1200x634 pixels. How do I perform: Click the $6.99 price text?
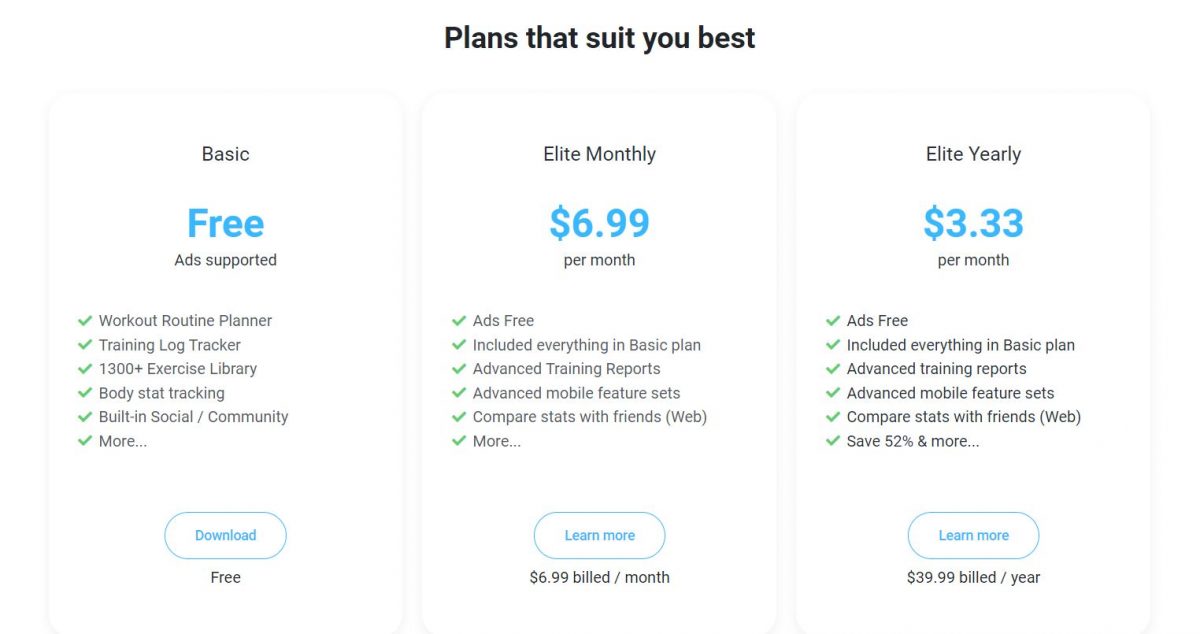[599, 223]
